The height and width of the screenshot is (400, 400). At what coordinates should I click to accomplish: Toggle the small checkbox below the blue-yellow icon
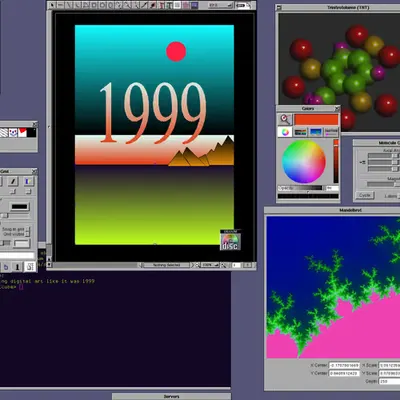[x=28, y=191]
